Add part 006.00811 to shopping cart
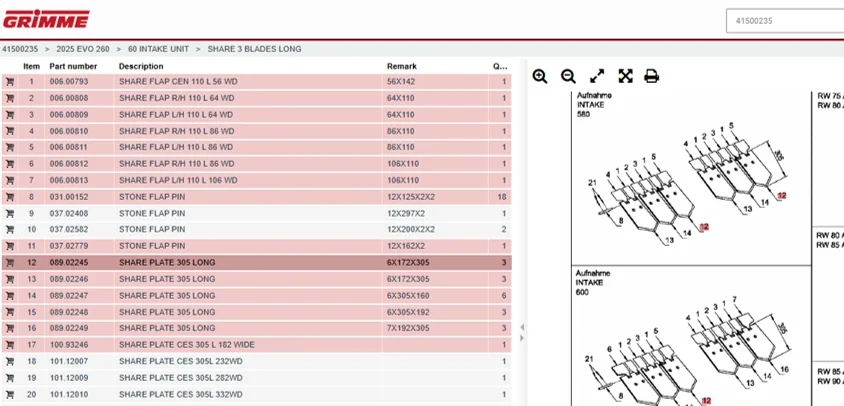 (x=10, y=148)
